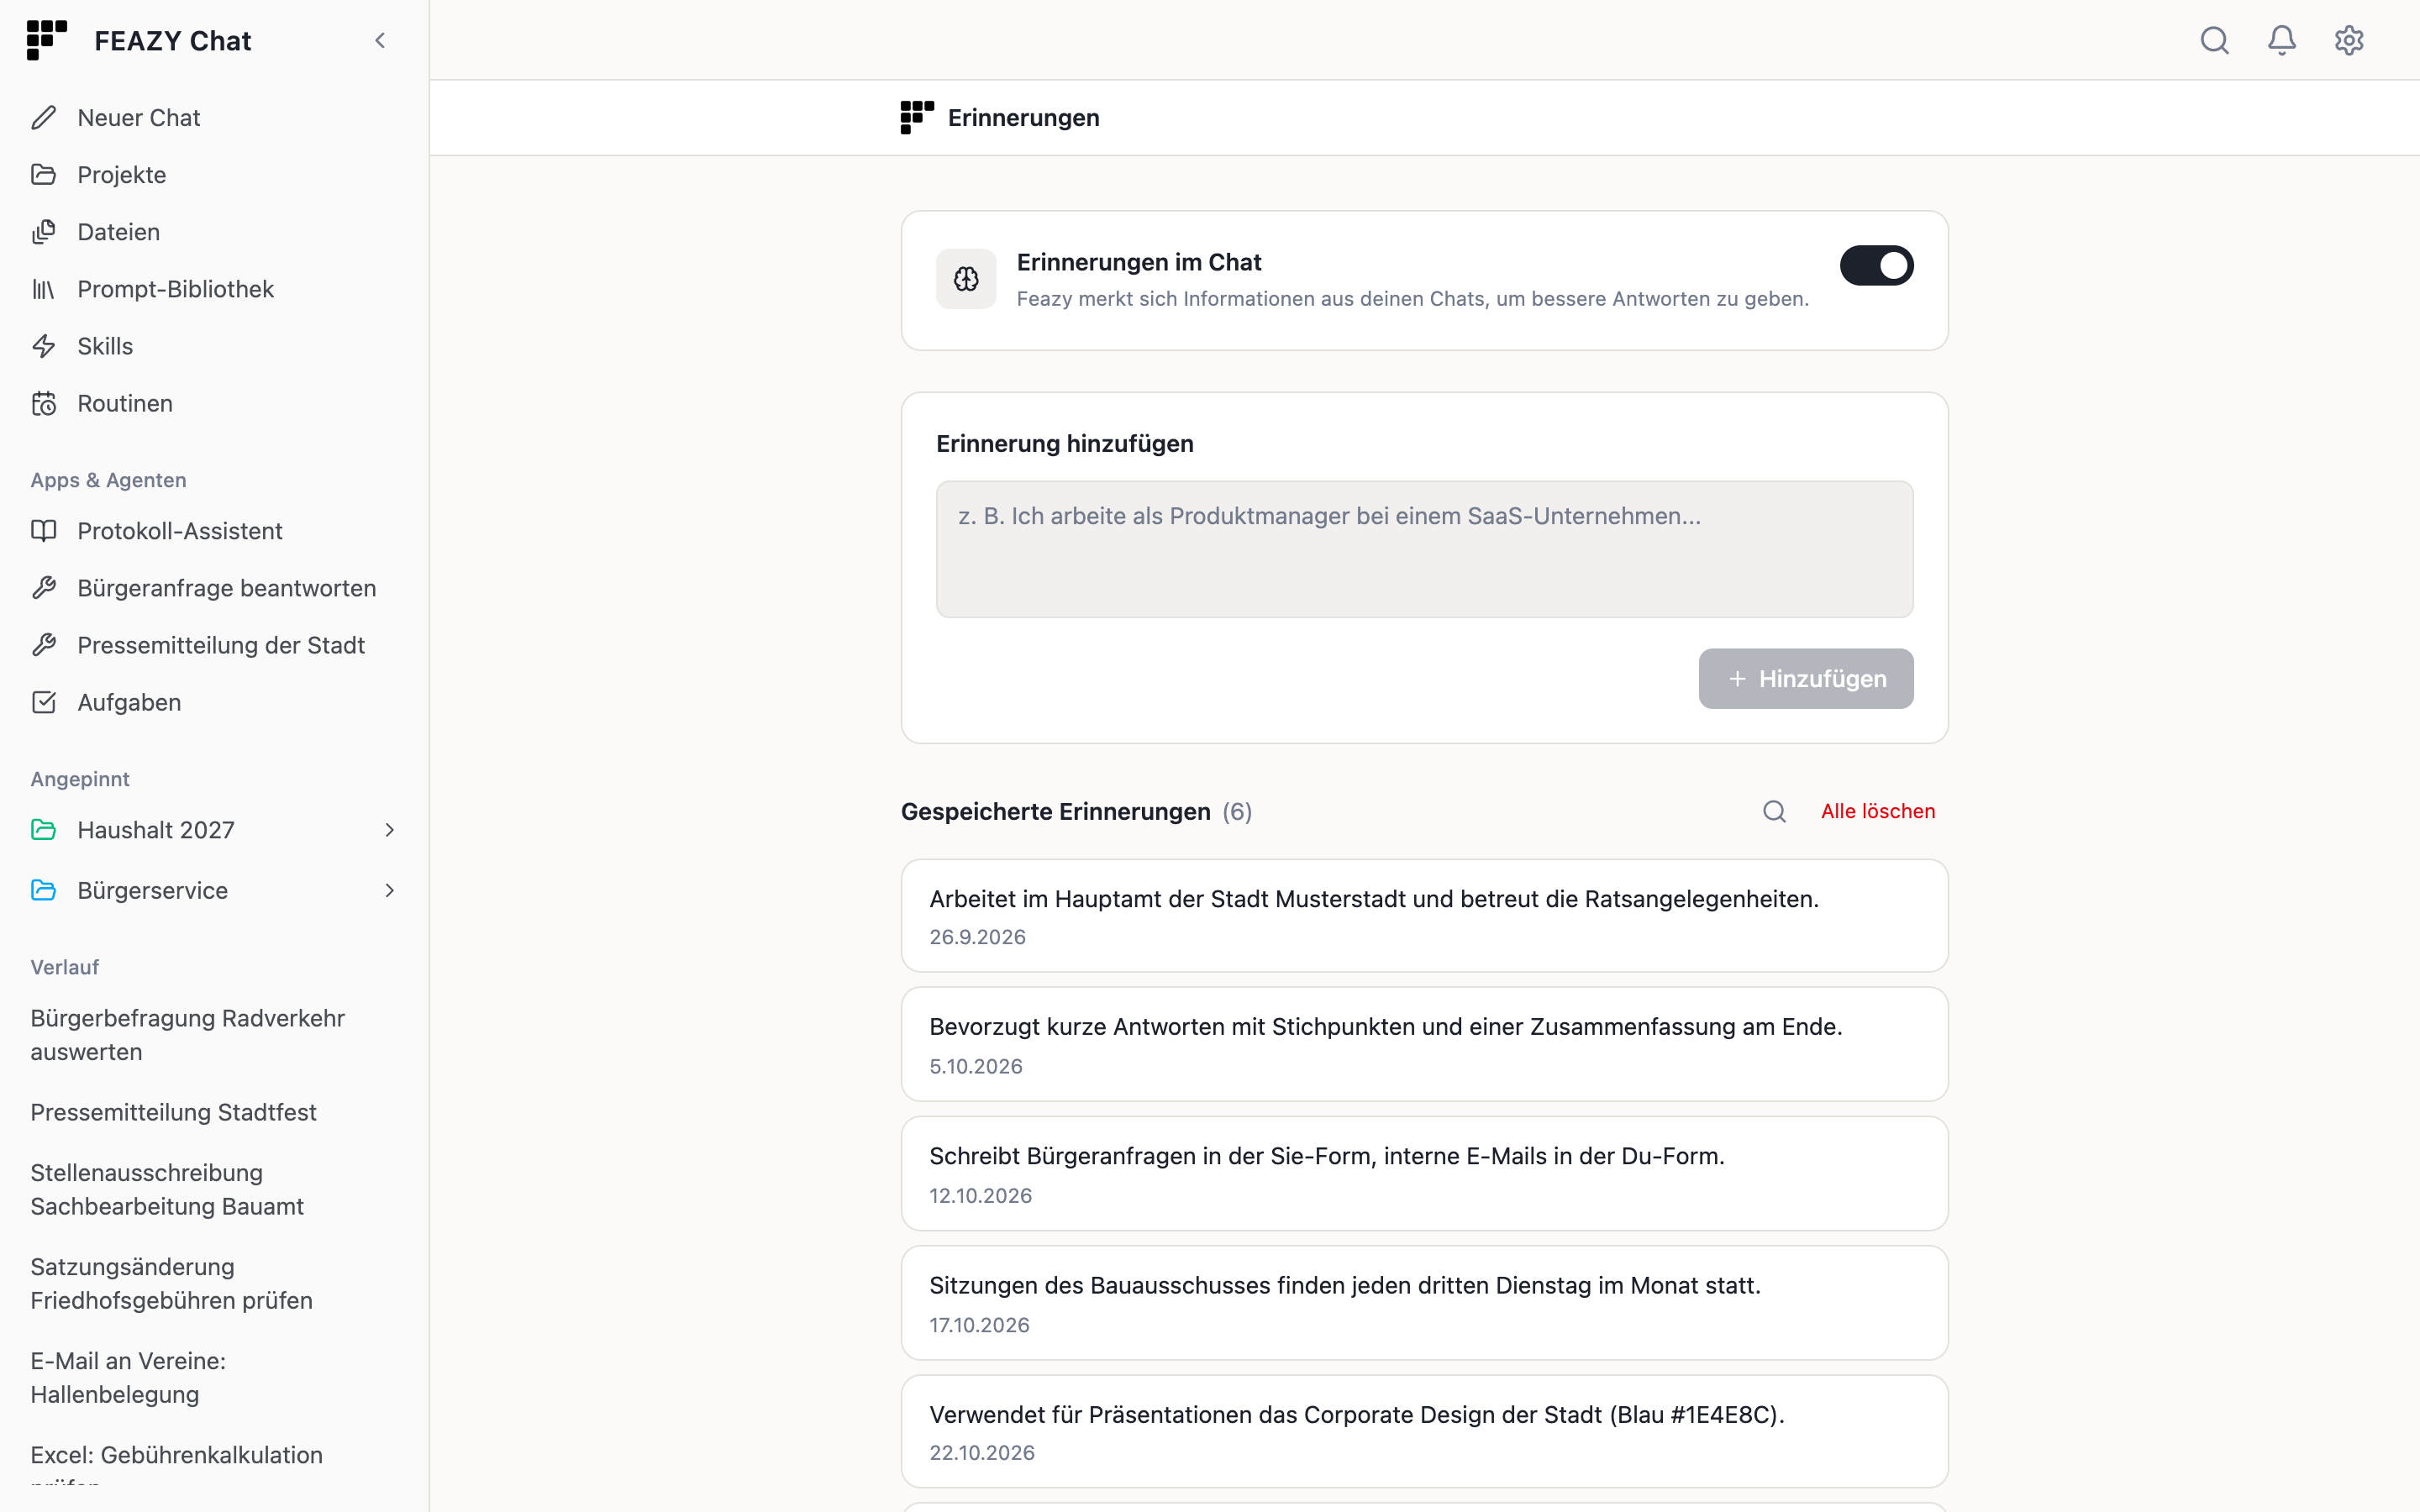Click the Hinzufügen button

pyautogui.click(x=1805, y=679)
